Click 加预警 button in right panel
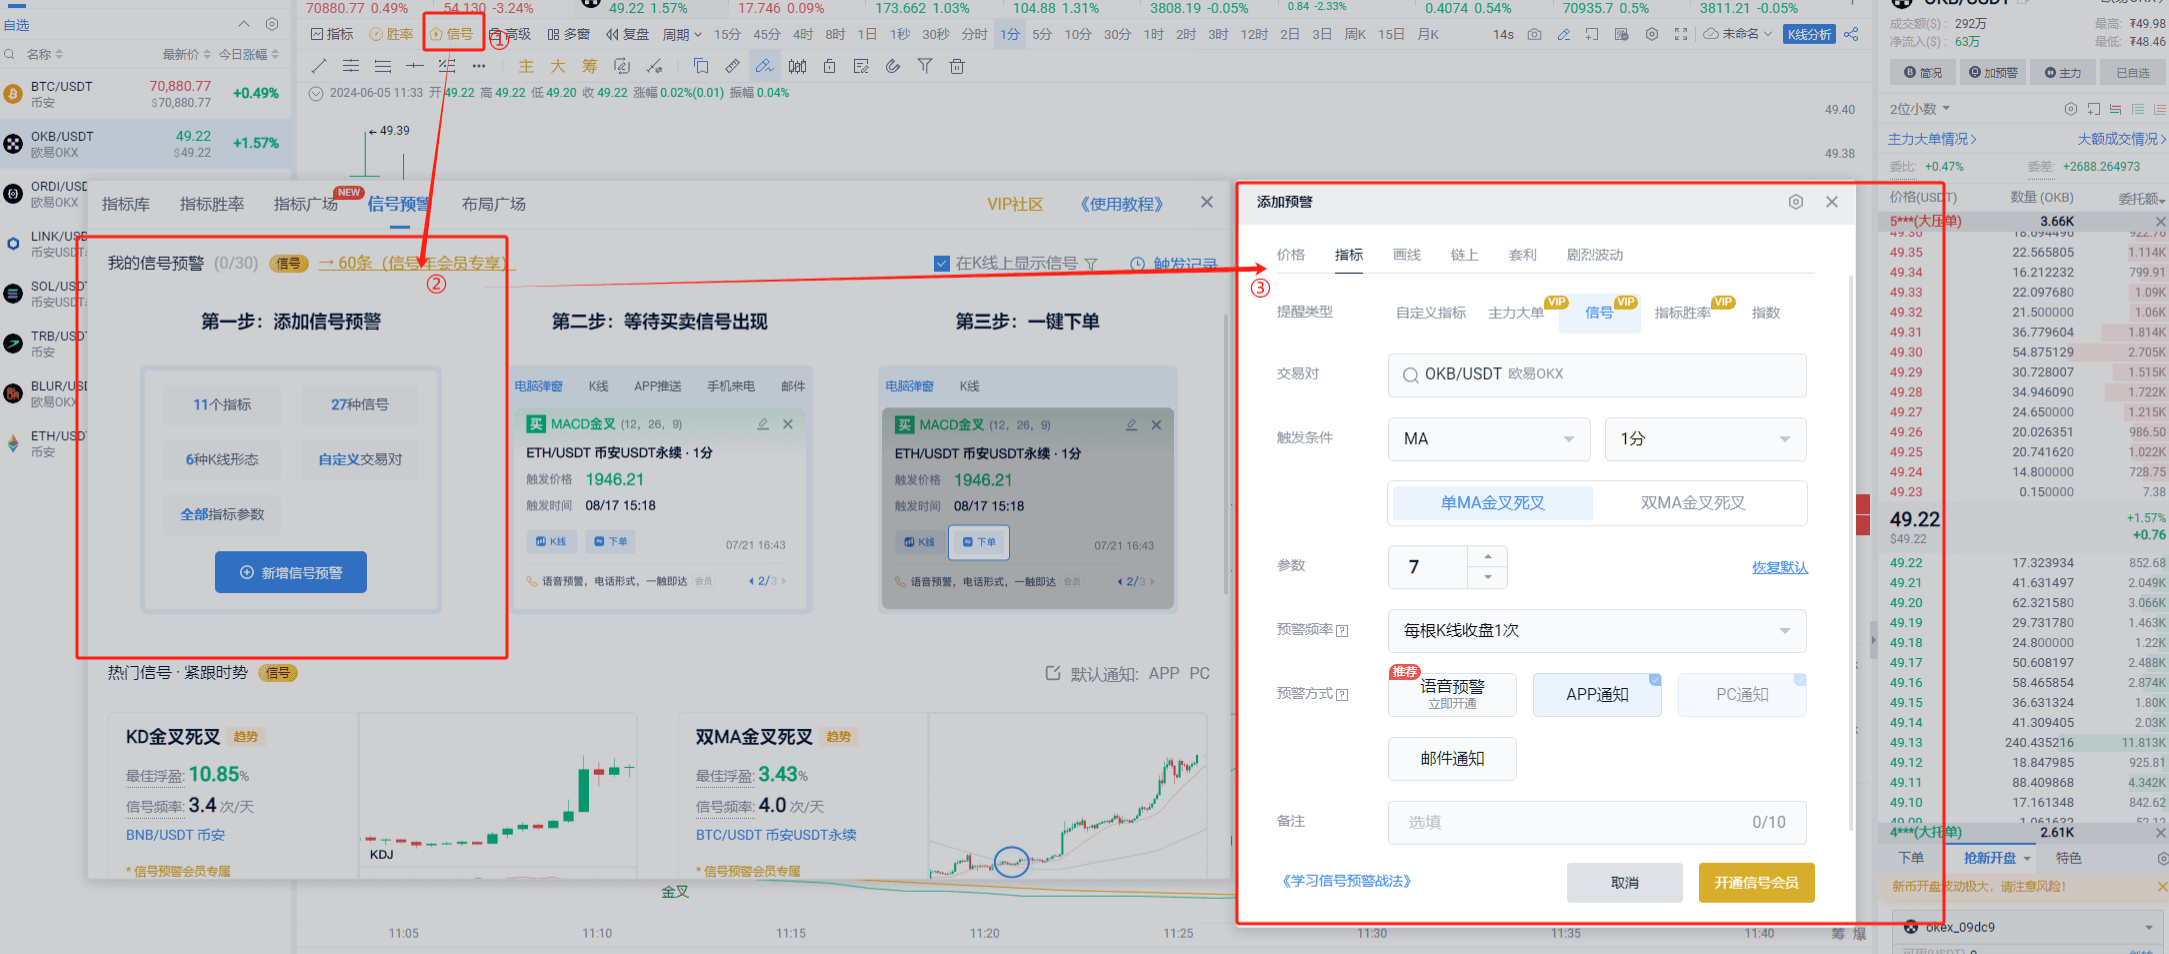 1991,73
